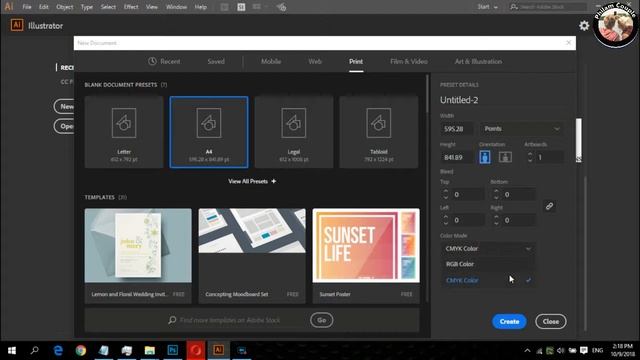Choose the Letter preset card
Image resolution: width=640 pixels, height=360 pixels.
pos(124,132)
